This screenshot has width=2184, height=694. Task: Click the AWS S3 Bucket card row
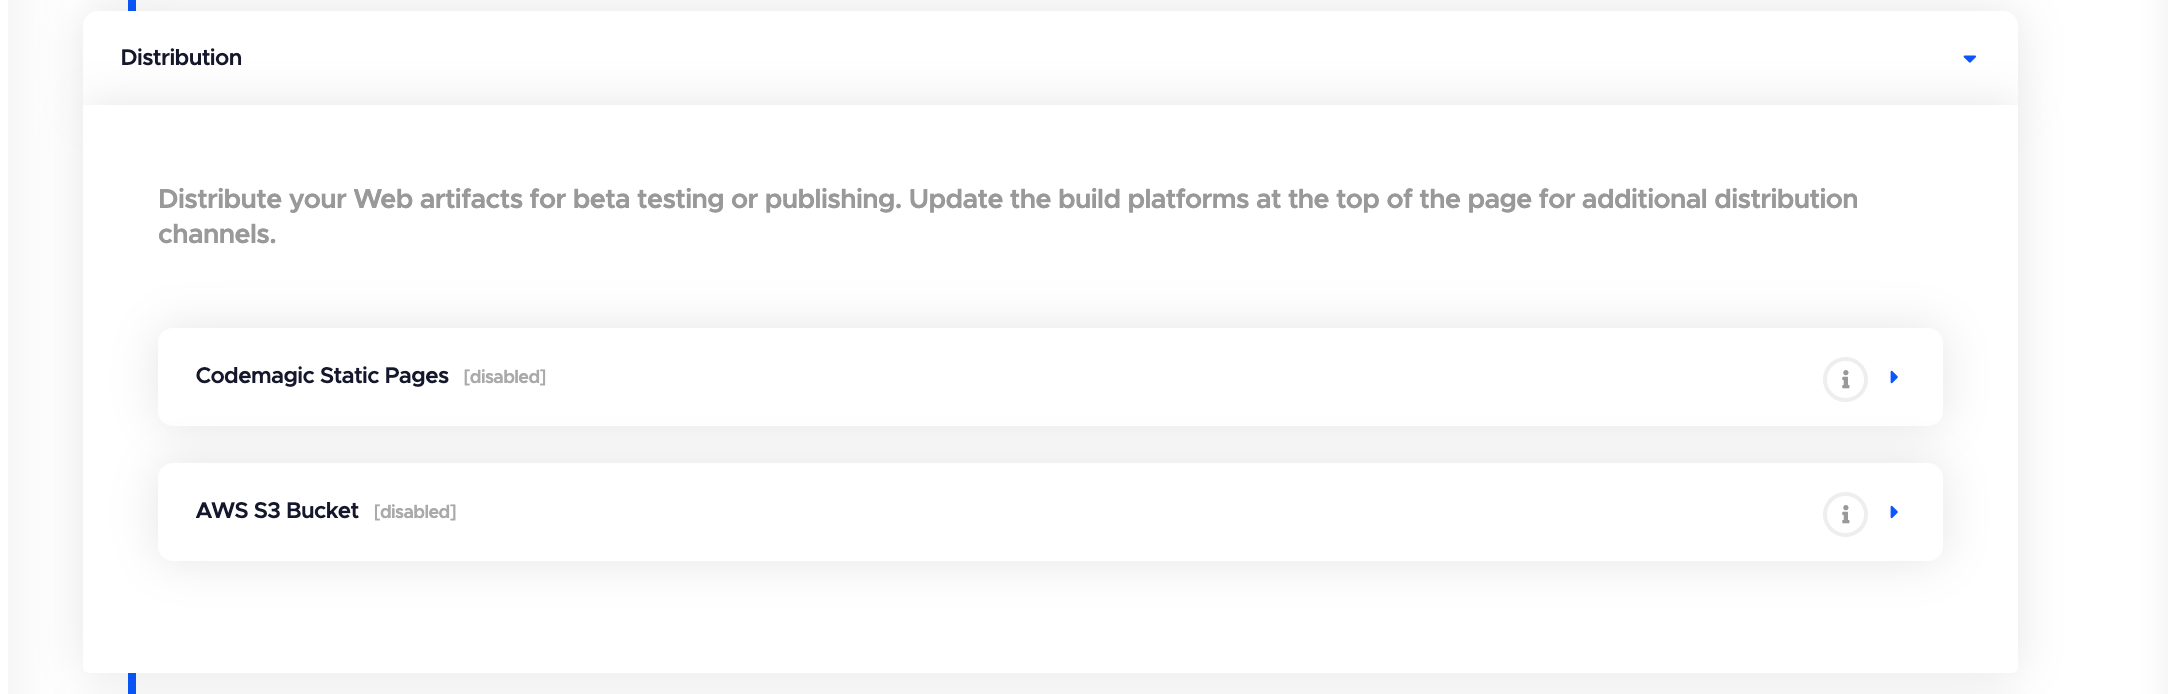(x=1050, y=512)
